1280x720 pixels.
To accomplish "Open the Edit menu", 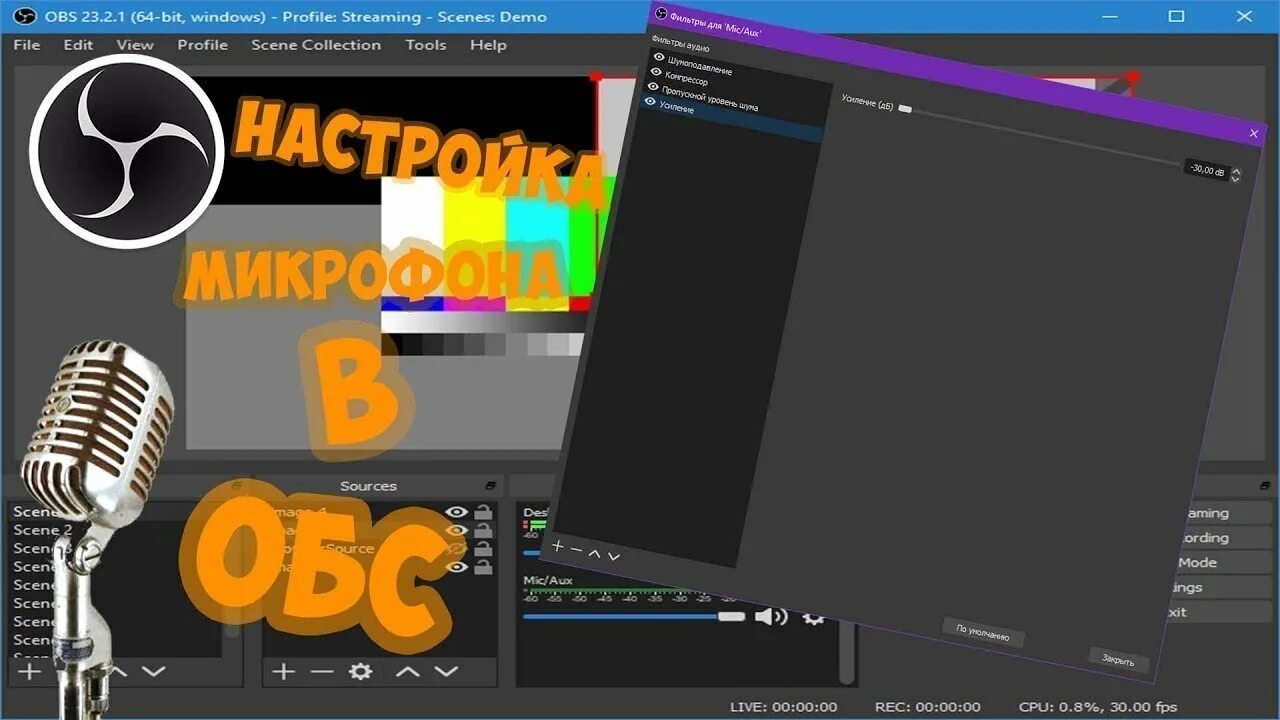I will click(78, 45).
